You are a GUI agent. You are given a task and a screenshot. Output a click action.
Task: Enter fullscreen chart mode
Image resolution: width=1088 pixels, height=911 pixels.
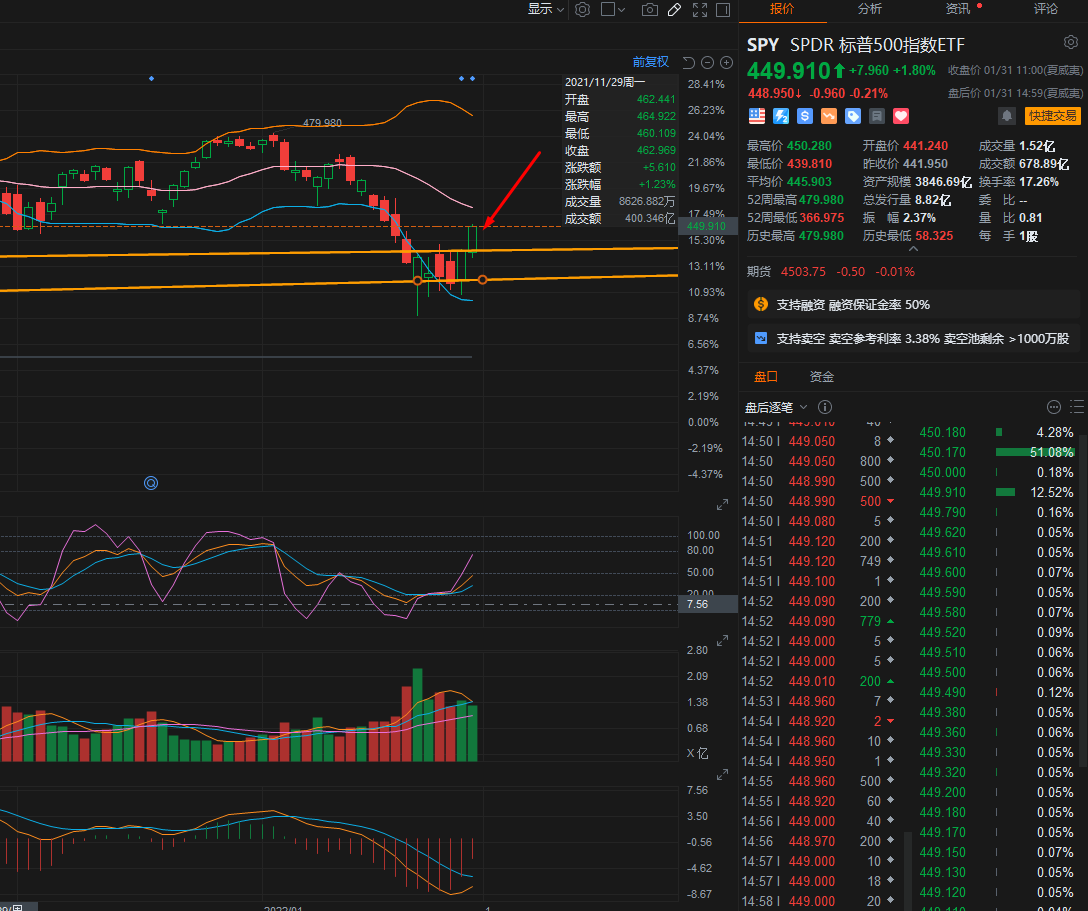(x=699, y=10)
